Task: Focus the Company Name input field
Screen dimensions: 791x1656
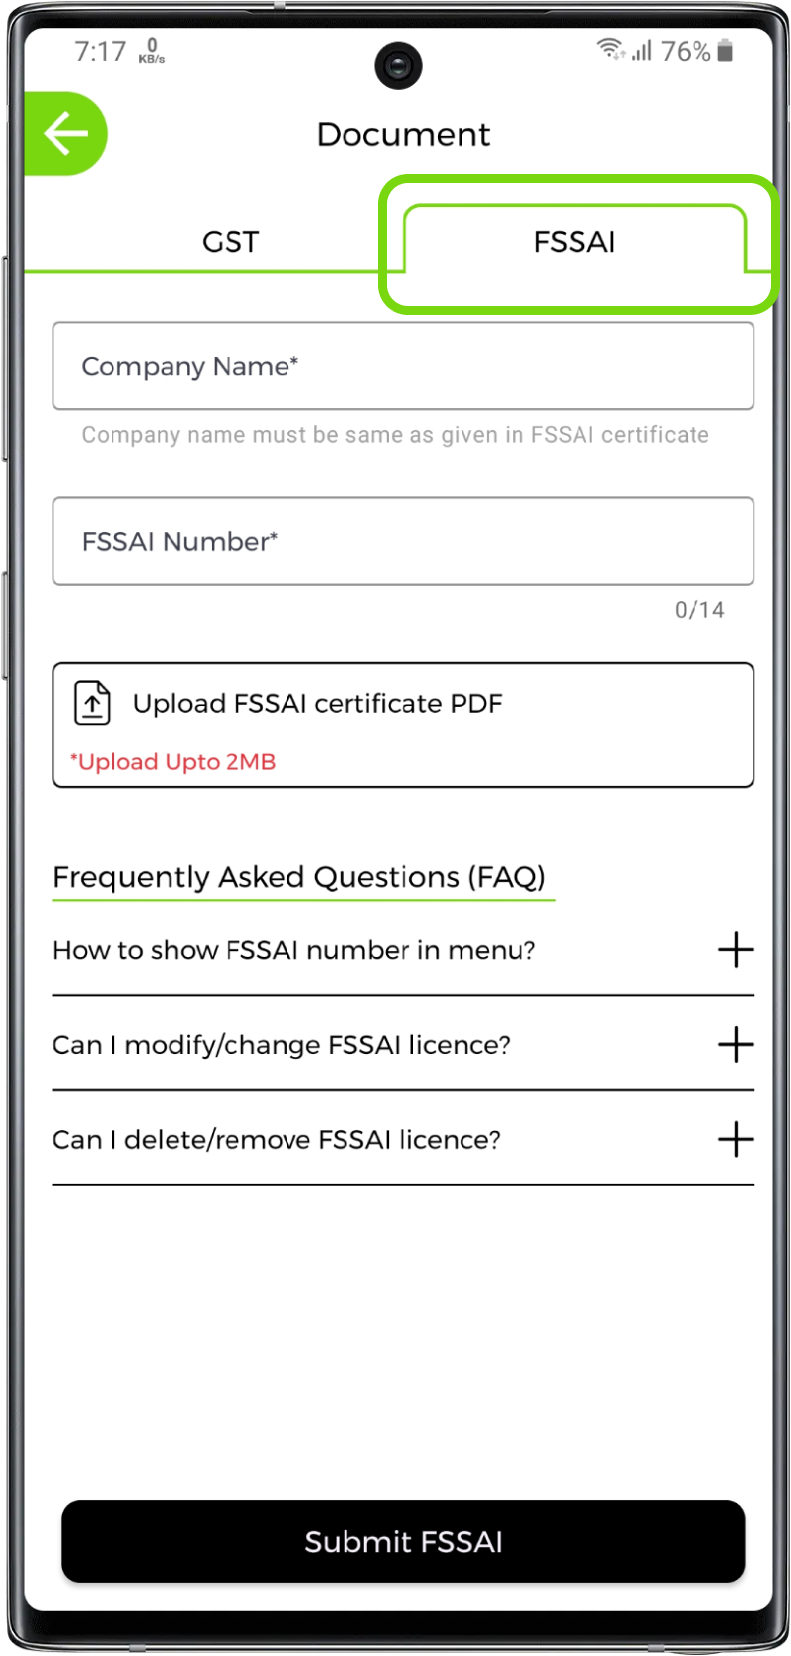Action: pos(403,366)
